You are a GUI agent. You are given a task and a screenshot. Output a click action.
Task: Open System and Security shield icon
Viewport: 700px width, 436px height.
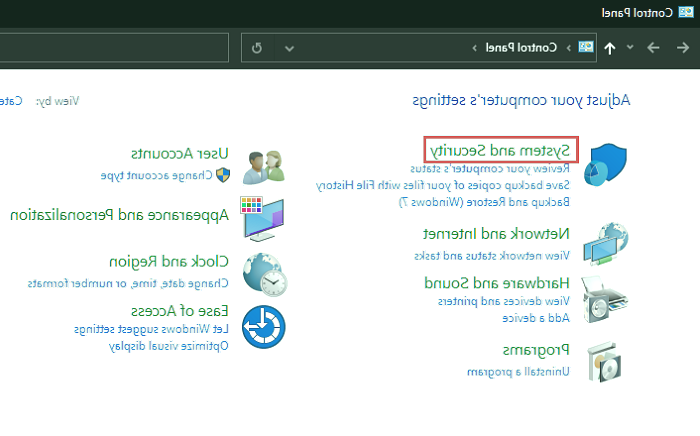[605, 164]
